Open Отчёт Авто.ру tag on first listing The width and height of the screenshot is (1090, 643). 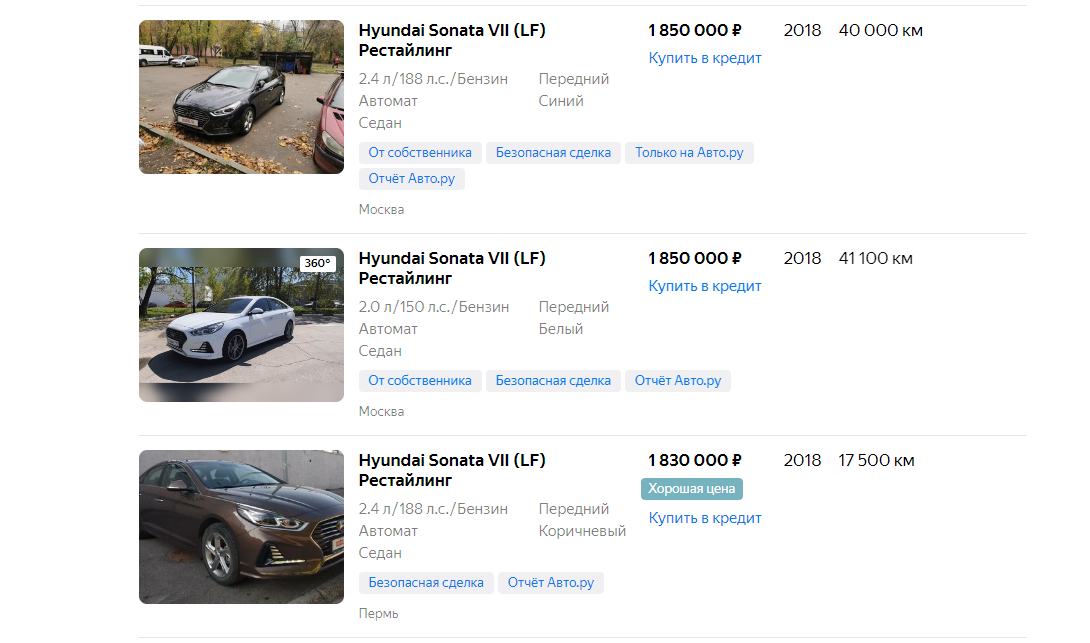[x=412, y=179]
